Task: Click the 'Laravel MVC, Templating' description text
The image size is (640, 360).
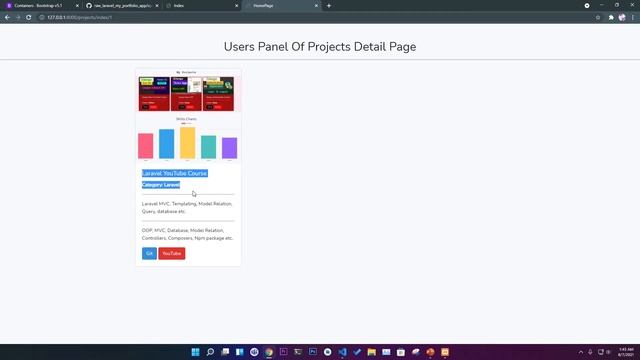Action: [187, 207]
